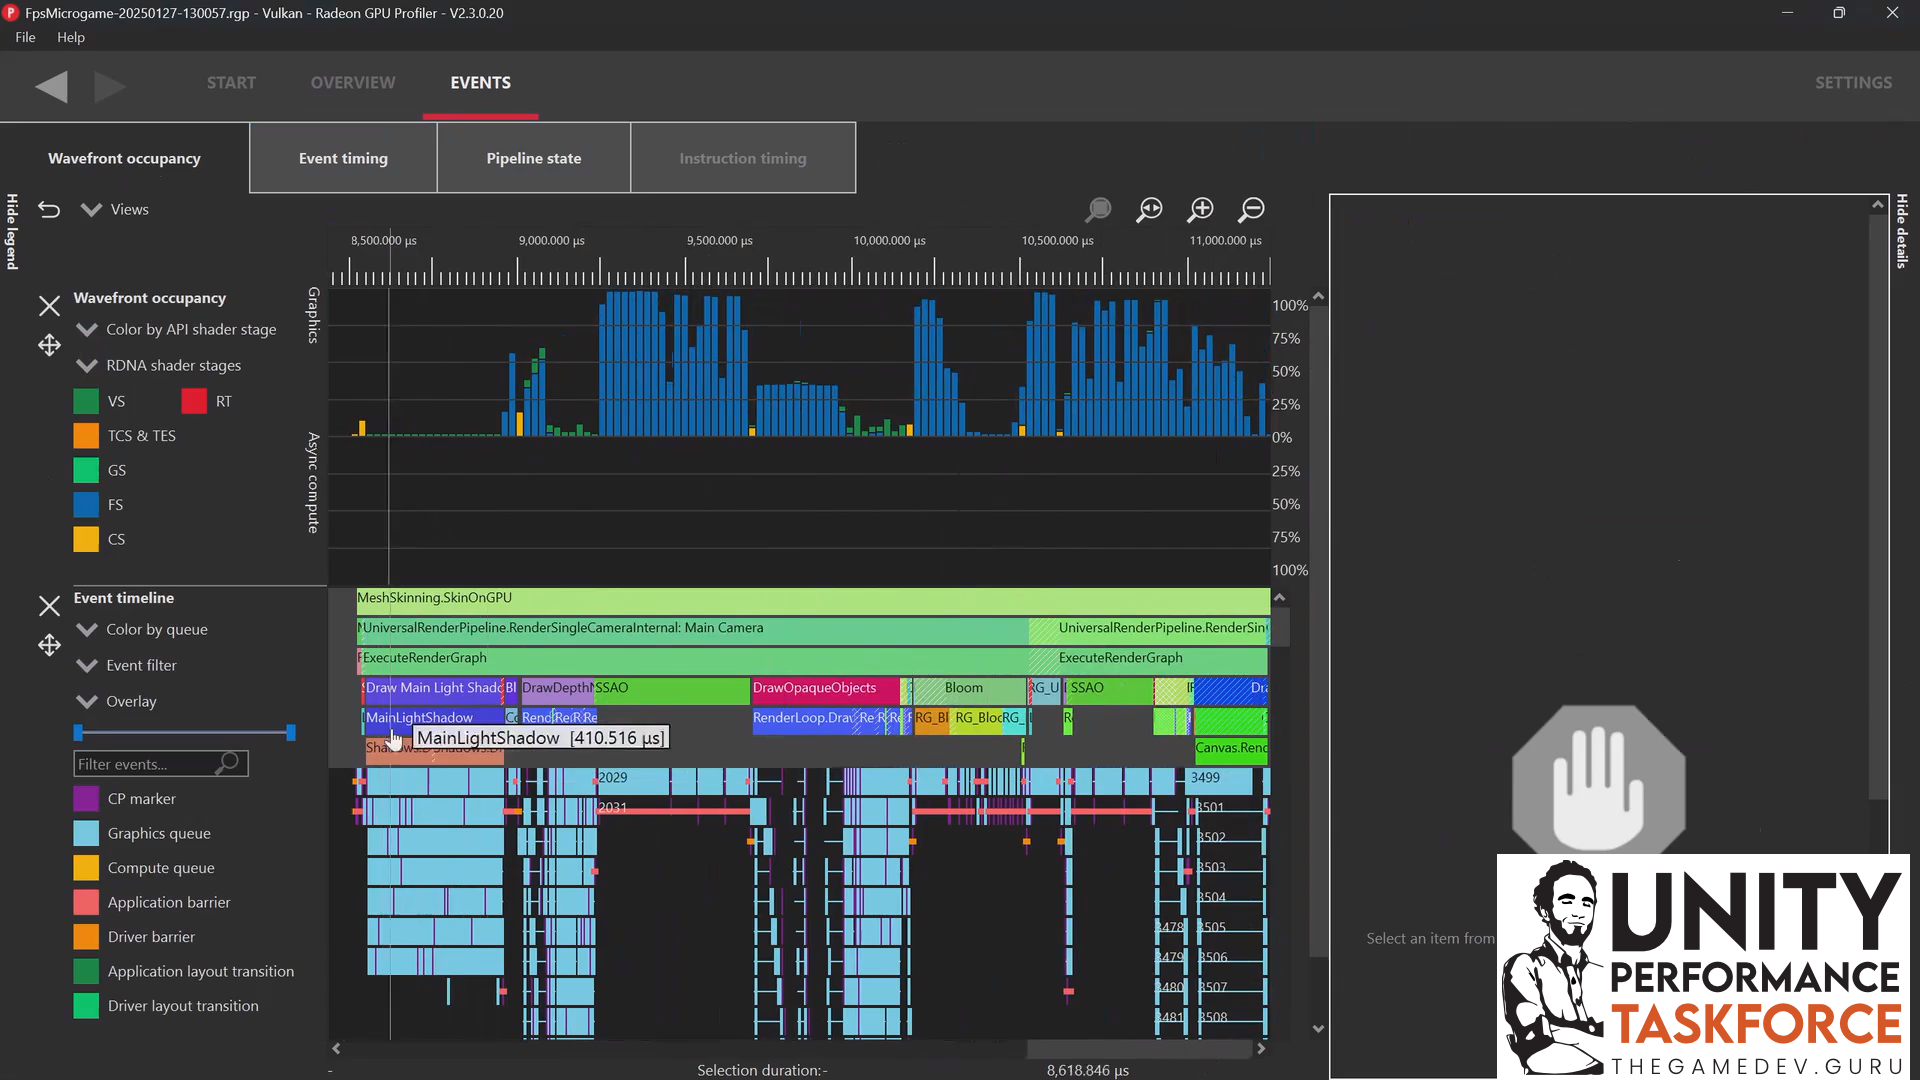Expand the Color by queue section

pos(85,629)
